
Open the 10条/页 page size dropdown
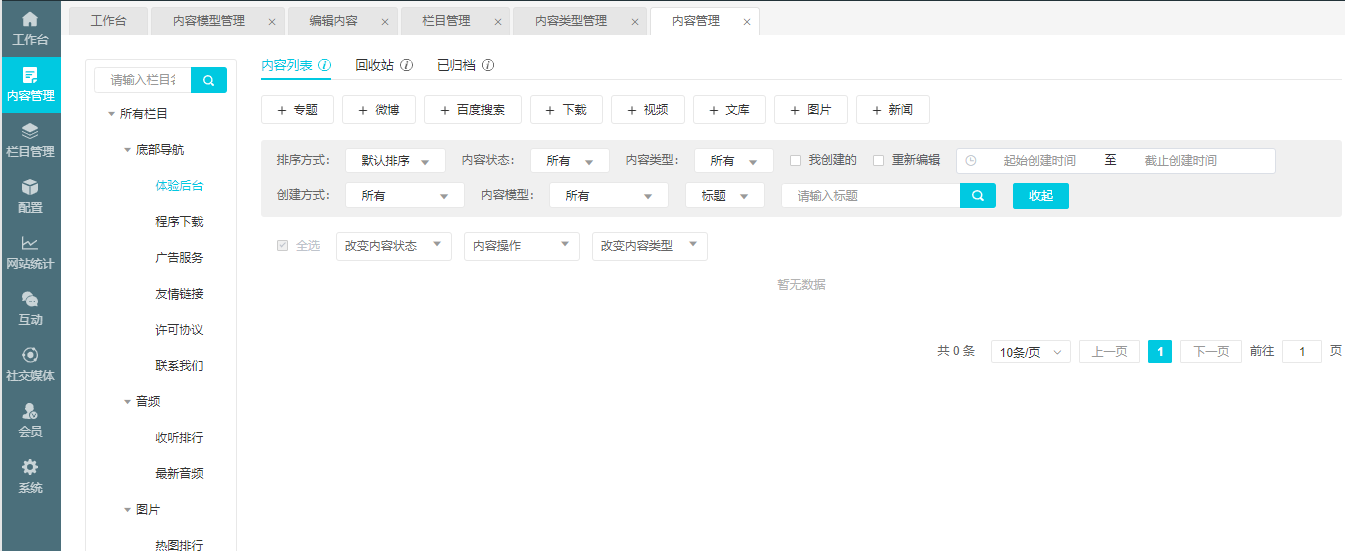tap(1031, 352)
